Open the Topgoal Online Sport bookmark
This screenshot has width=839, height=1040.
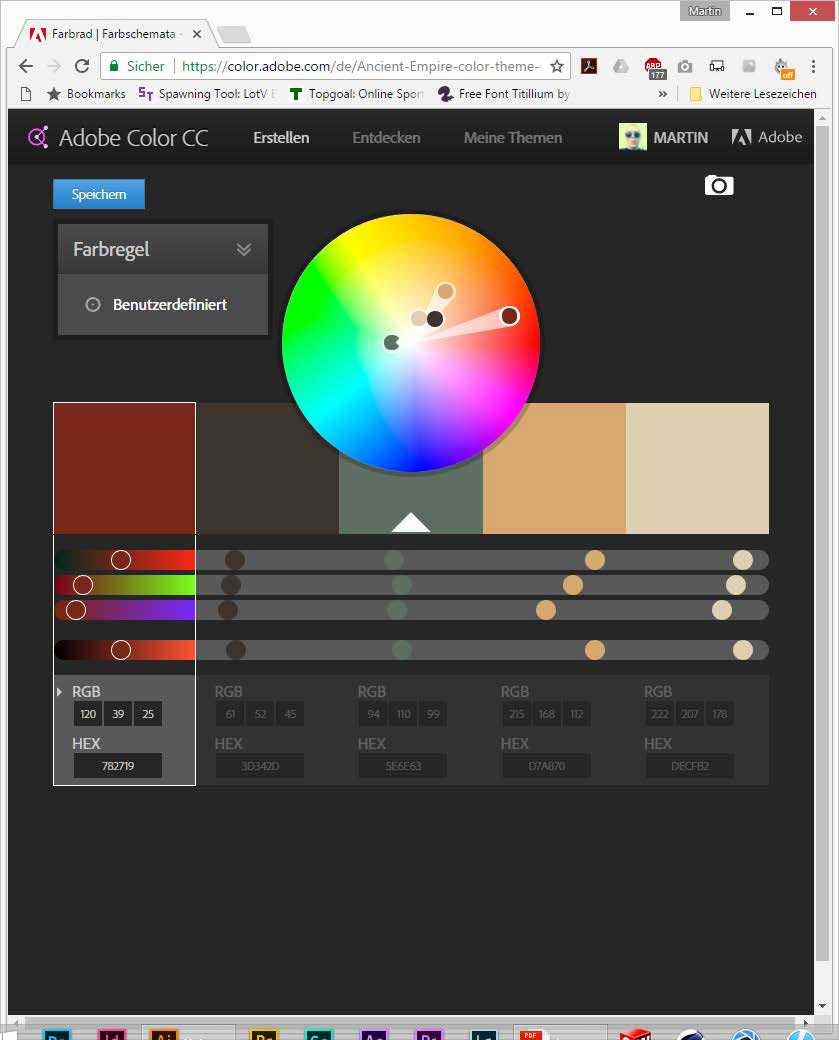click(x=357, y=94)
